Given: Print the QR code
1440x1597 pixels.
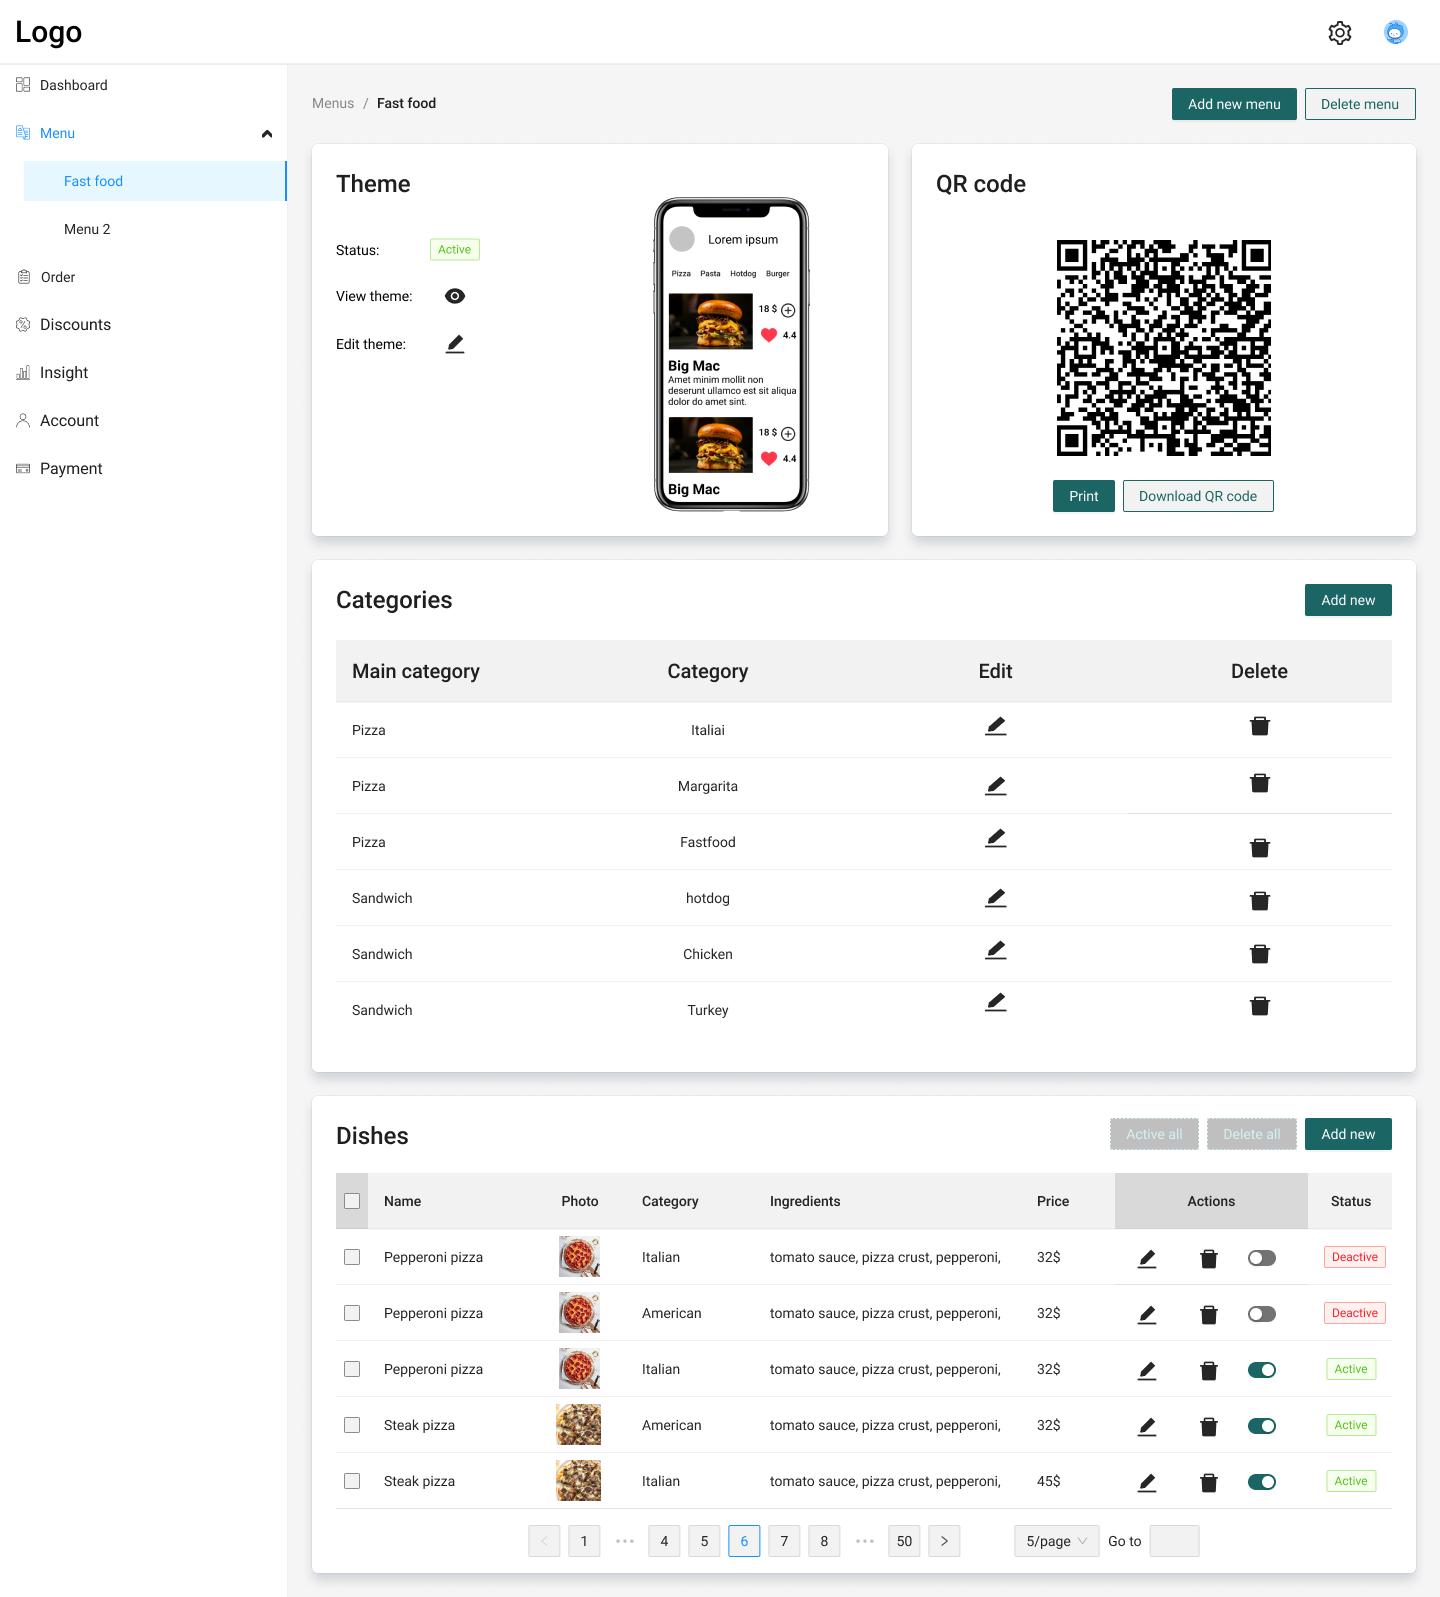Looking at the screenshot, I should coord(1084,496).
